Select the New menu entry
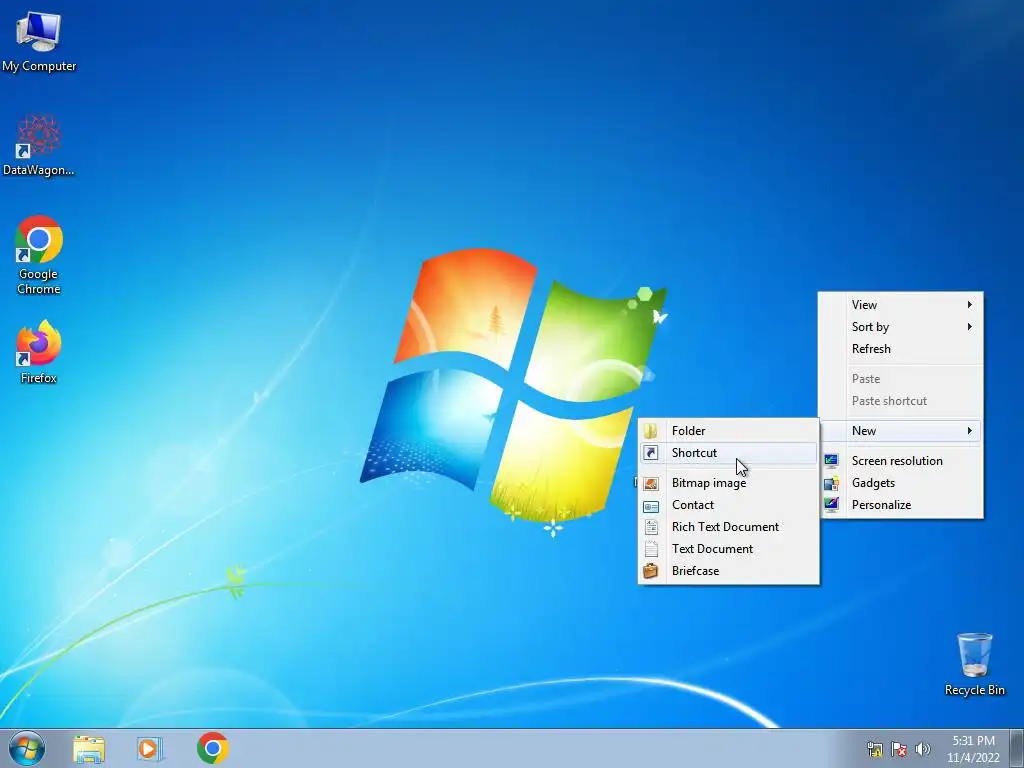Viewport: 1024px width, 768px height. point(901,430)
